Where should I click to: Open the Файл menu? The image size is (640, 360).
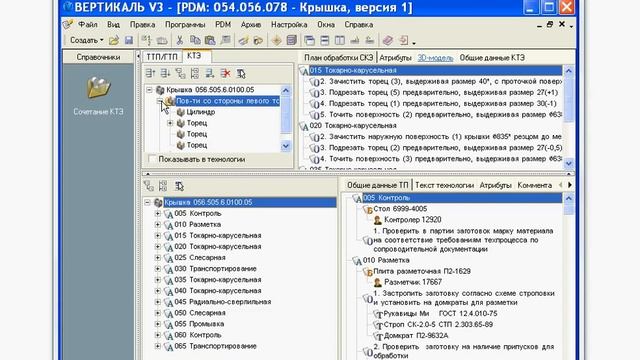click(88, 24)
